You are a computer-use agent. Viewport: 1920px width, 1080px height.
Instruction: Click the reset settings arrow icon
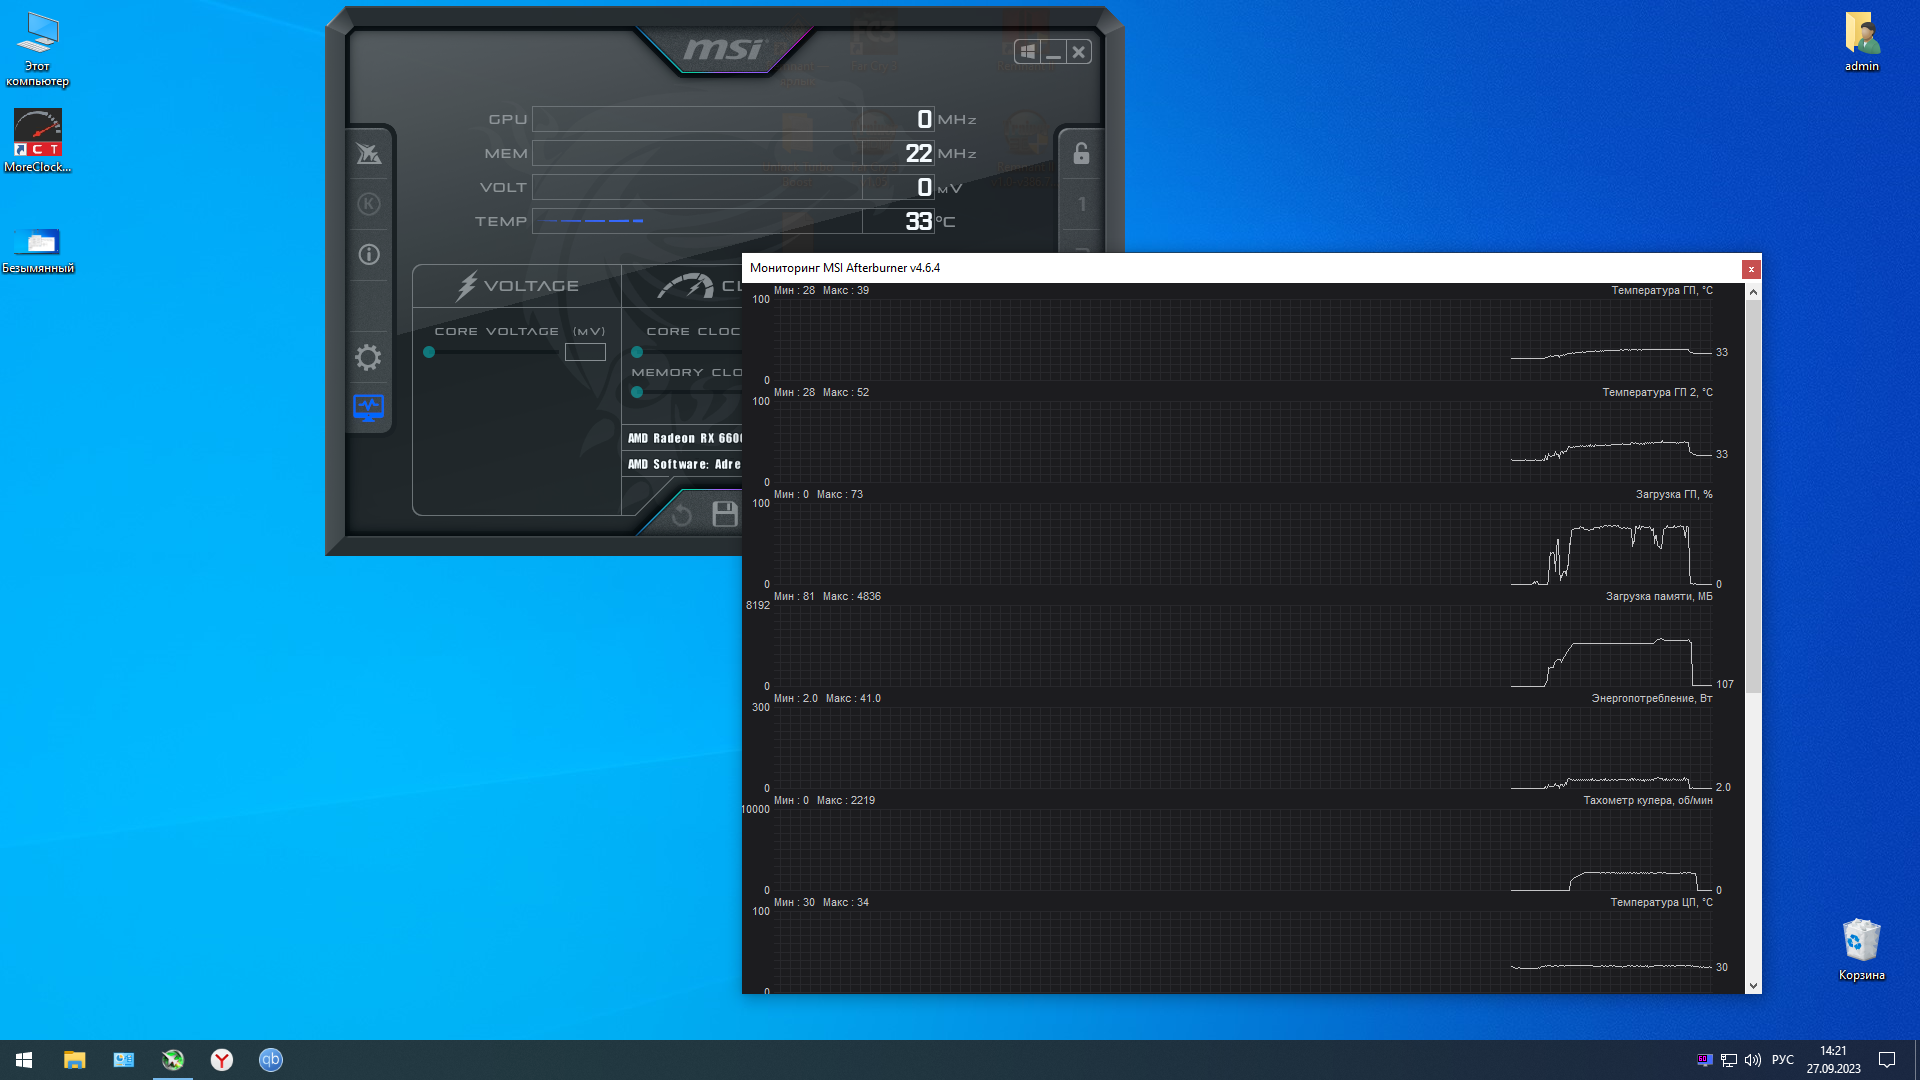[x=682, y=515]
